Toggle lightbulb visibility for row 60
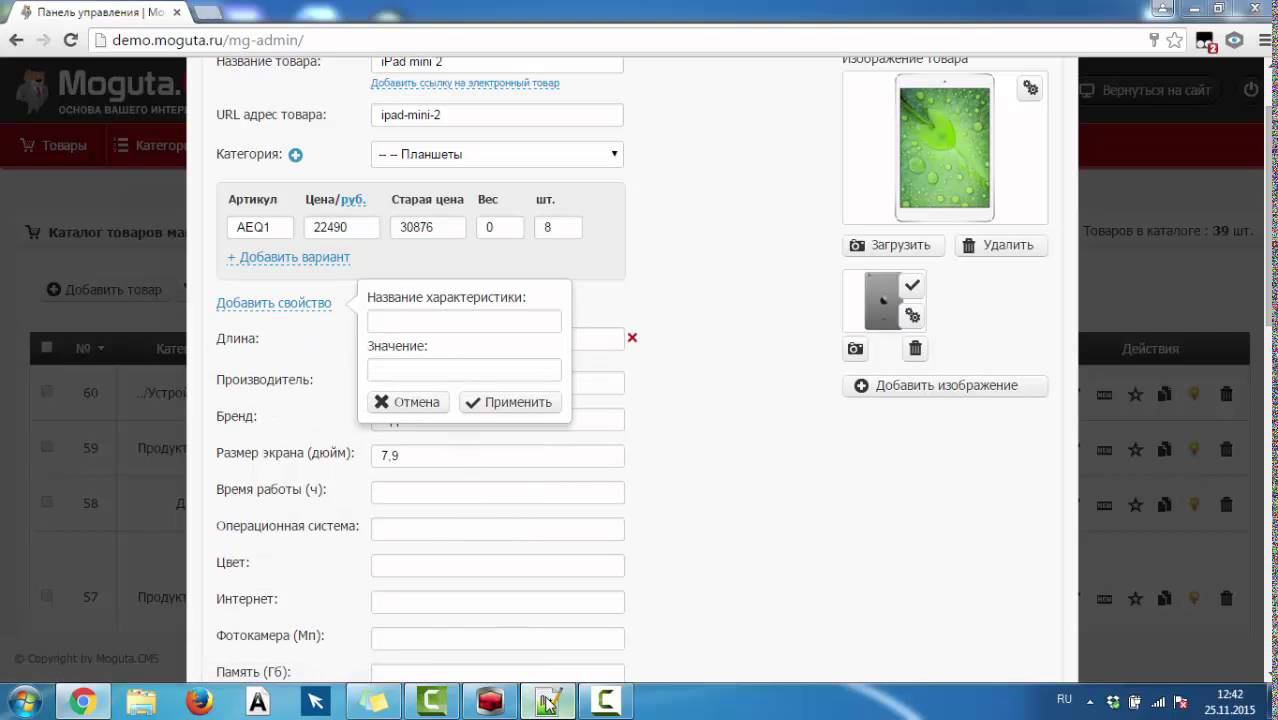Viewport: 1278px width, 720px height. tap(1194, 394)
